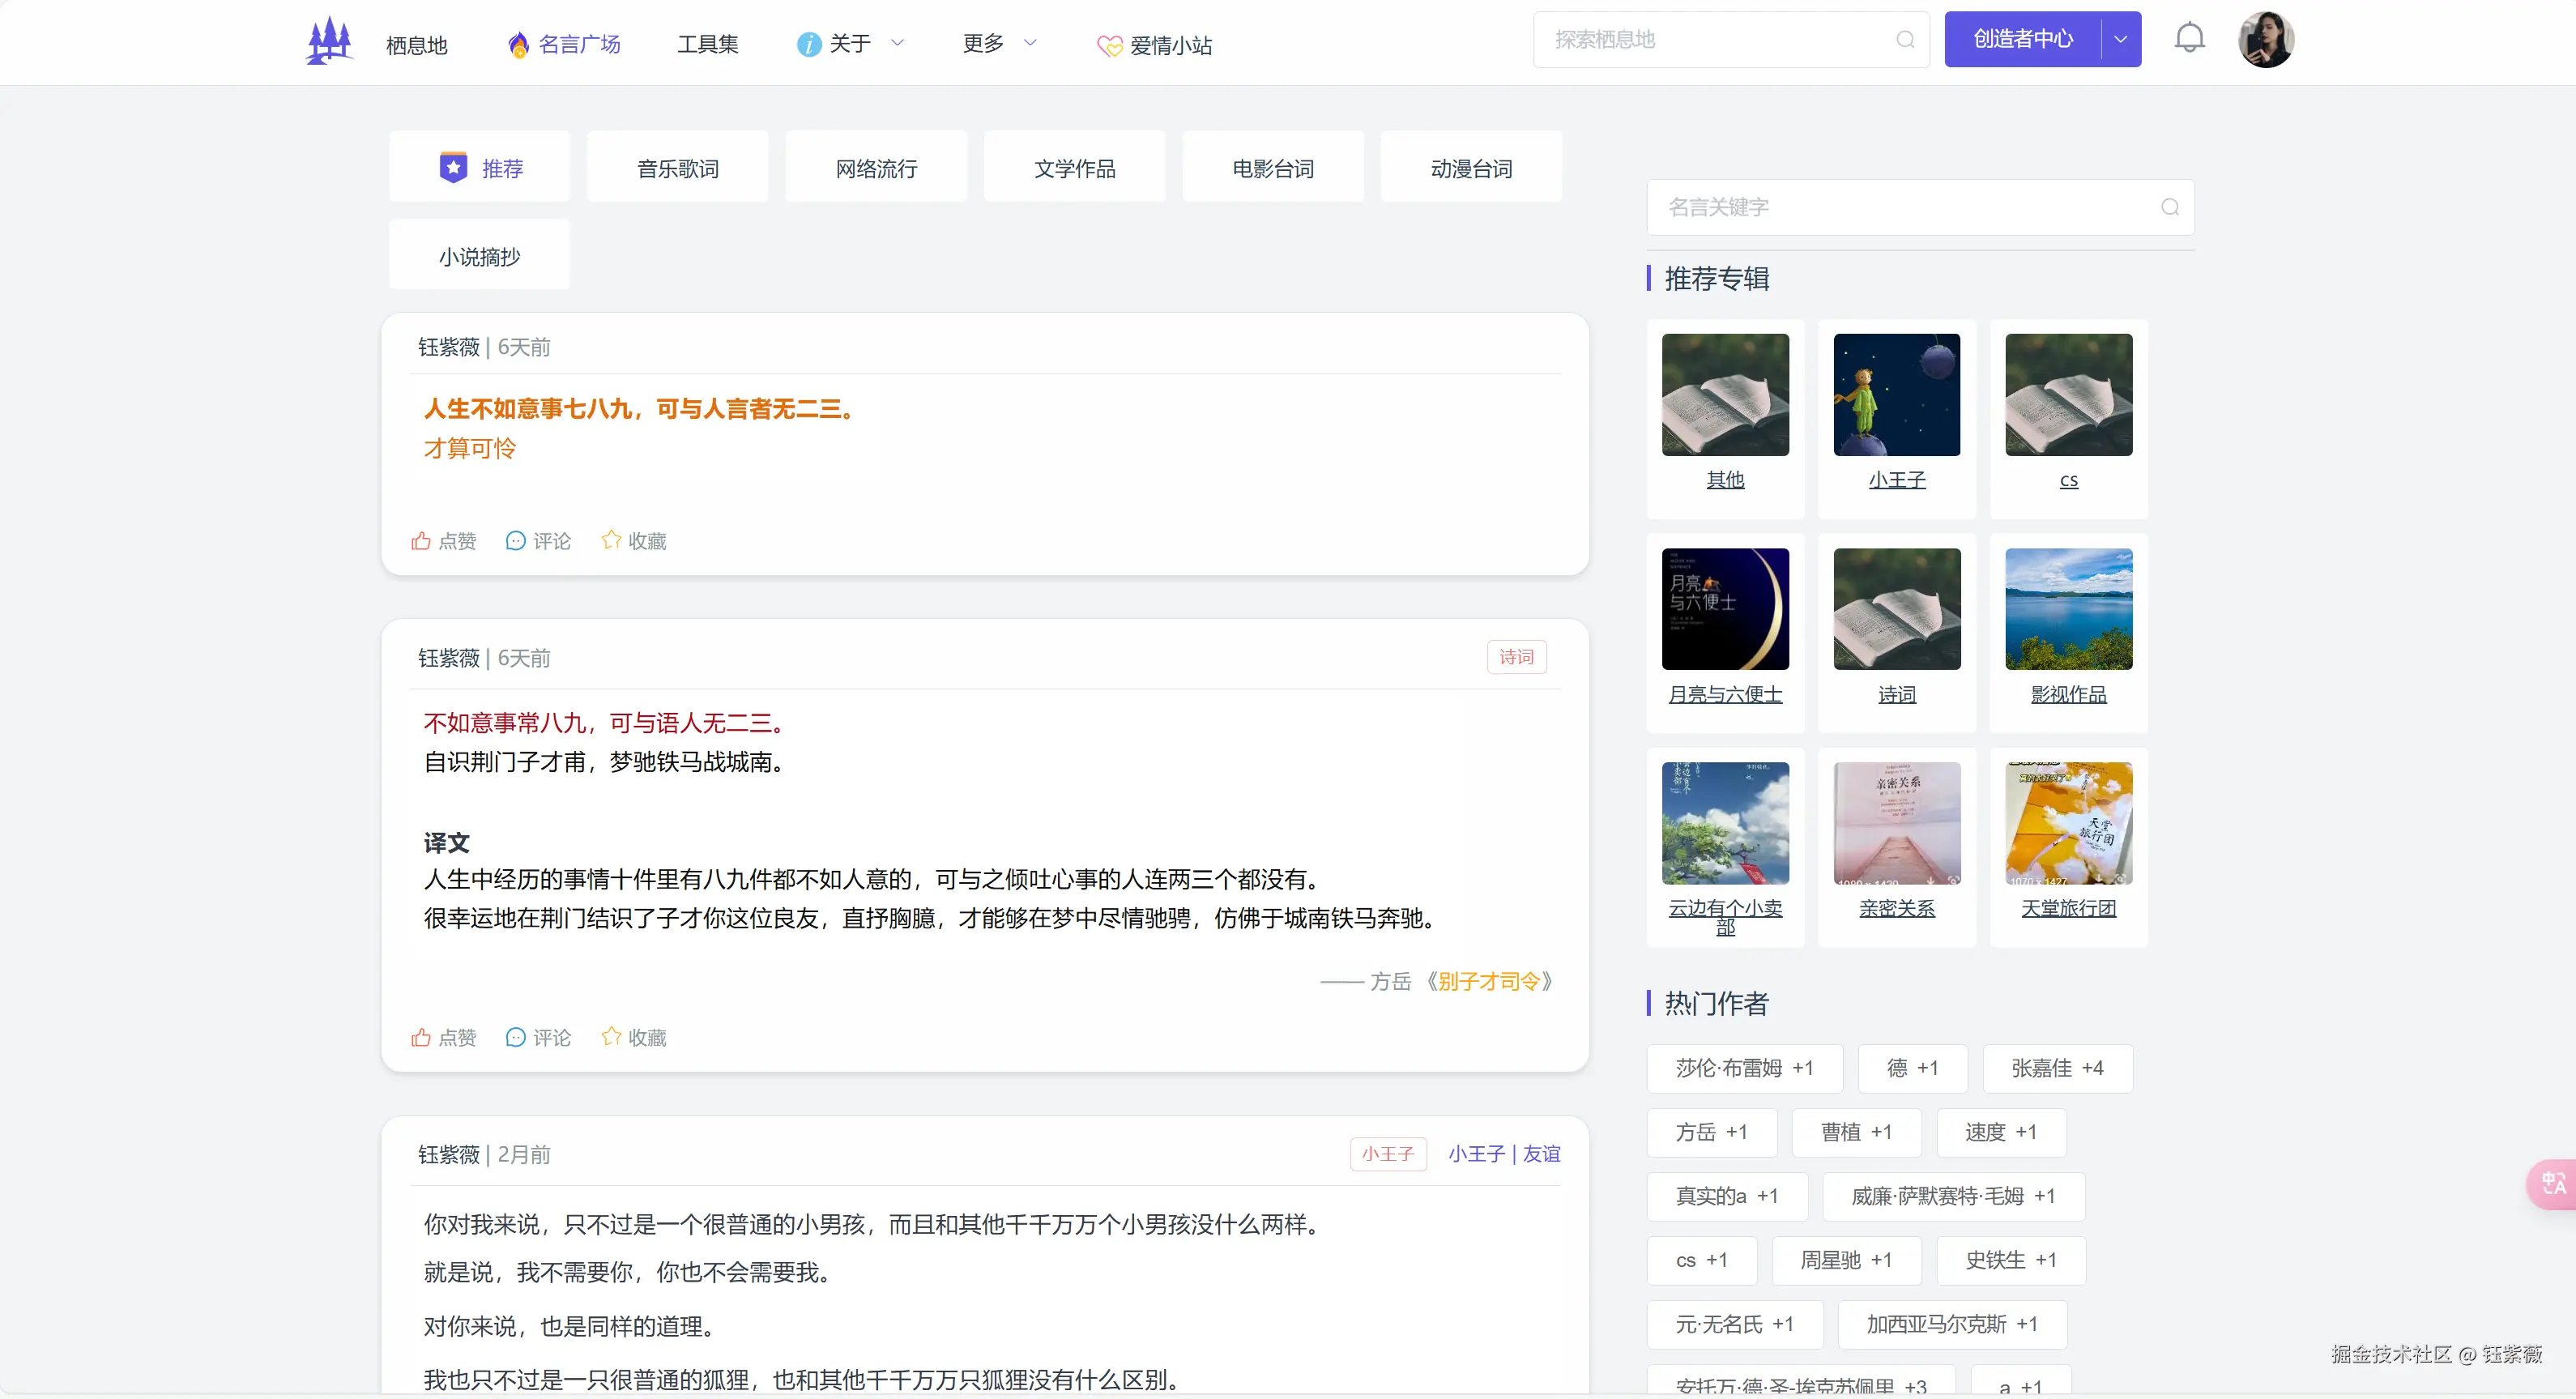Like the first quote post with the thumbs-up icon

point(421,540)
